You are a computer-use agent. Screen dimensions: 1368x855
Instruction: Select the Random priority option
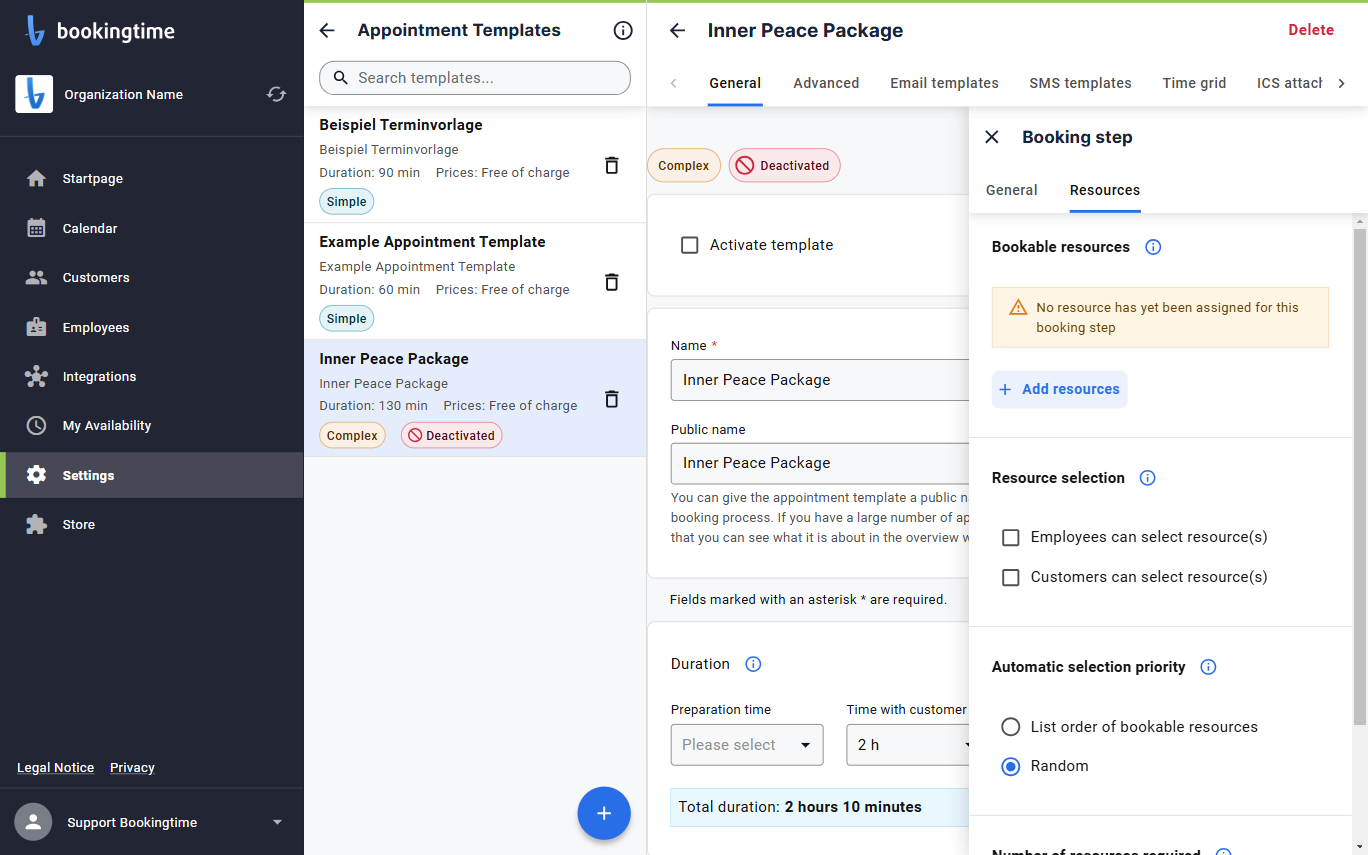[1011, 766]
